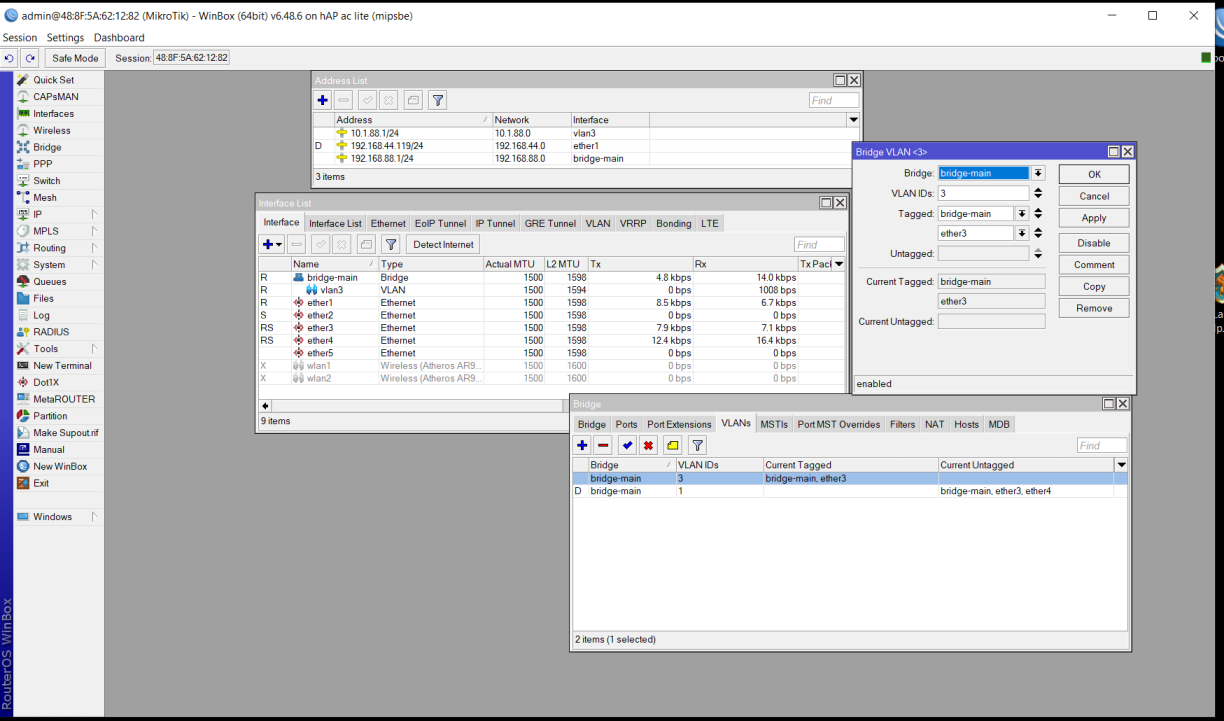
Task: Open Manual from sidebar
Action: 48,450
